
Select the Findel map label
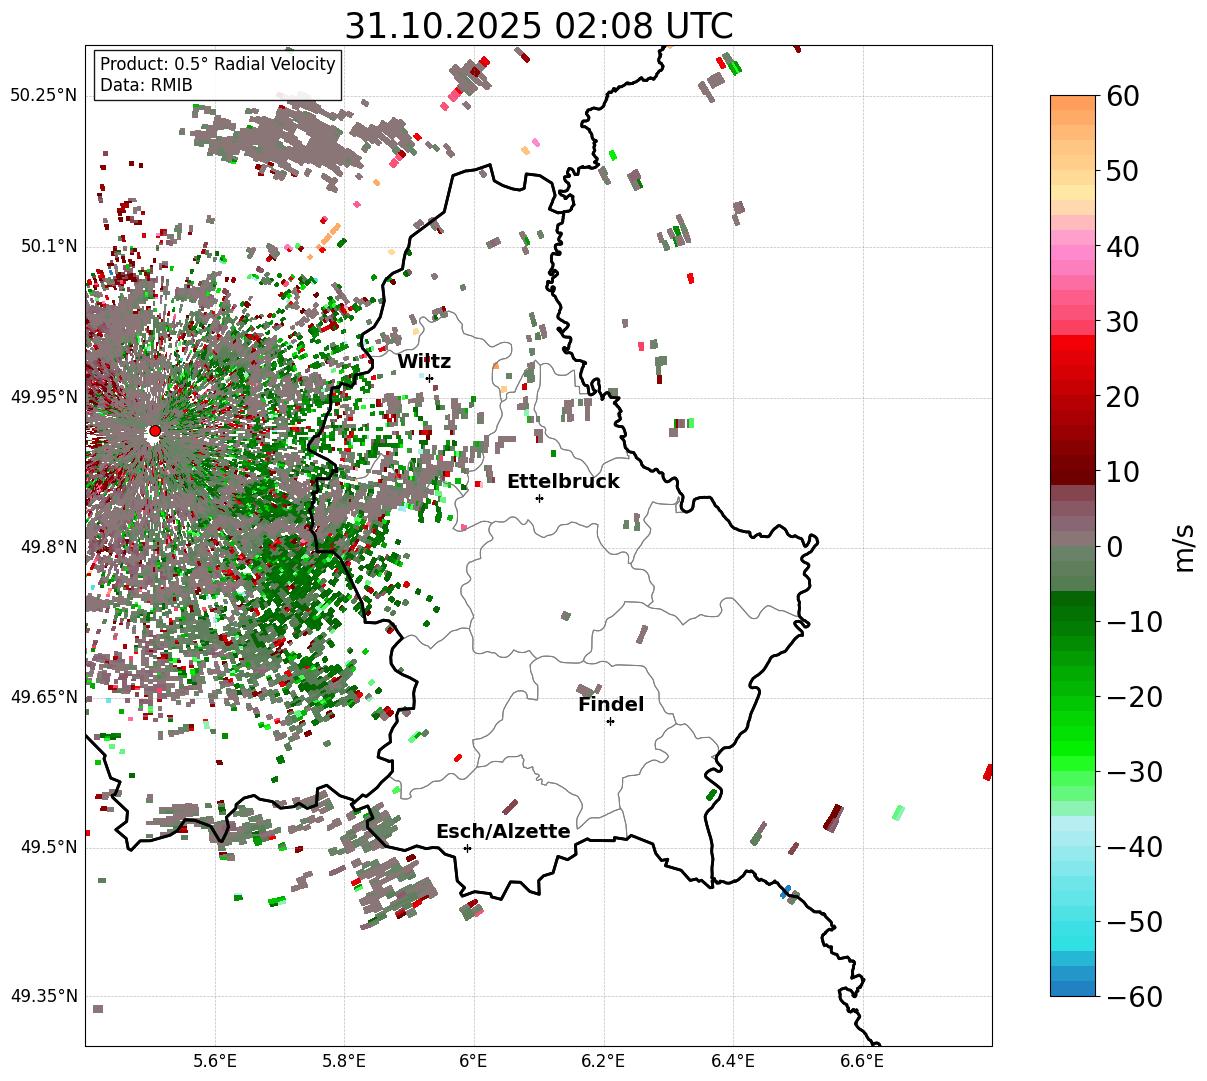click(x=611, y=705)
